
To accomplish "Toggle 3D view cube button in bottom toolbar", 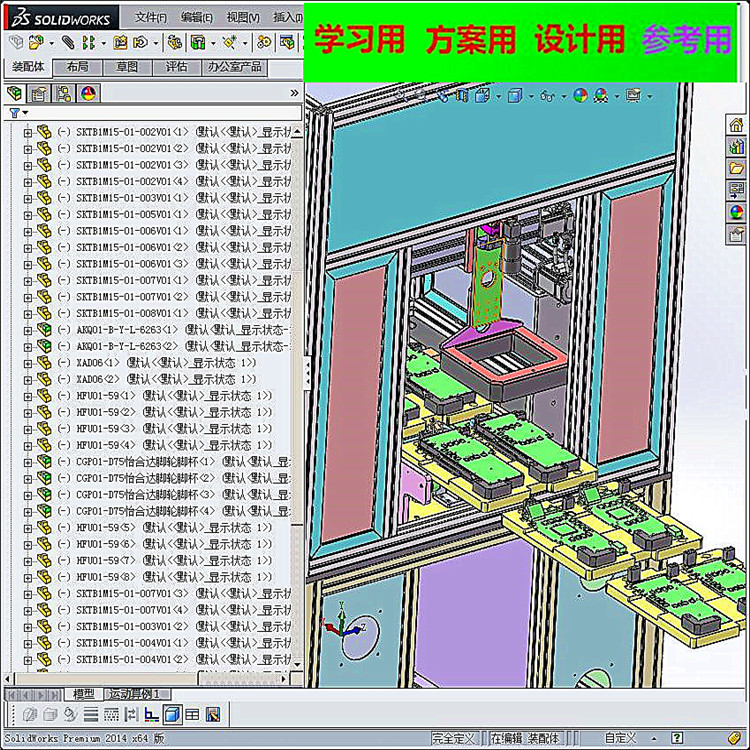I will pos(172,715).
